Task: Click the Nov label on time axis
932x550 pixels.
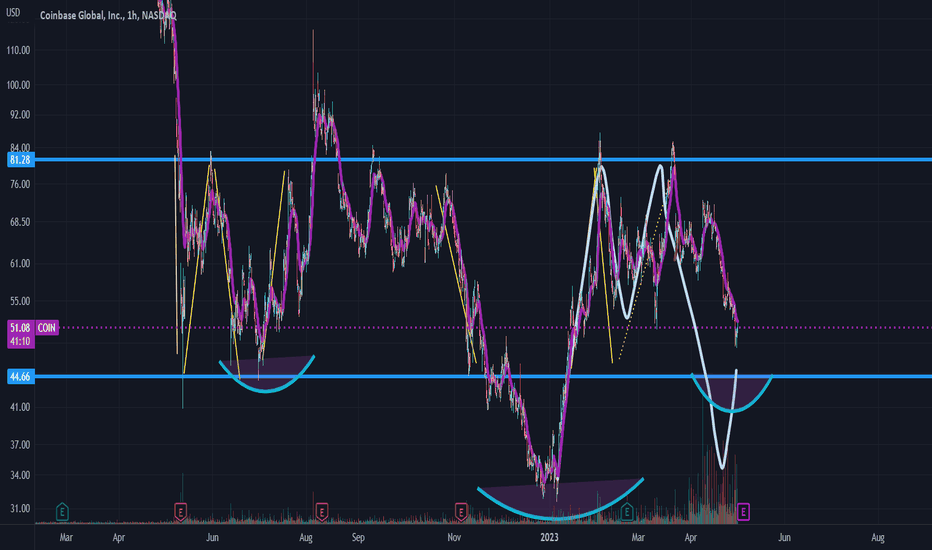Action: click(454, 538)
